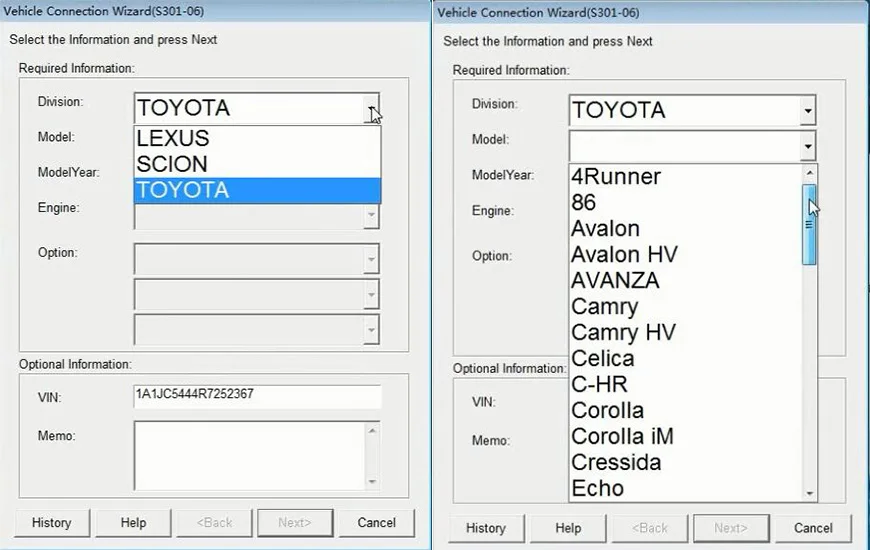Click <Back button in left window

[214, 523]
